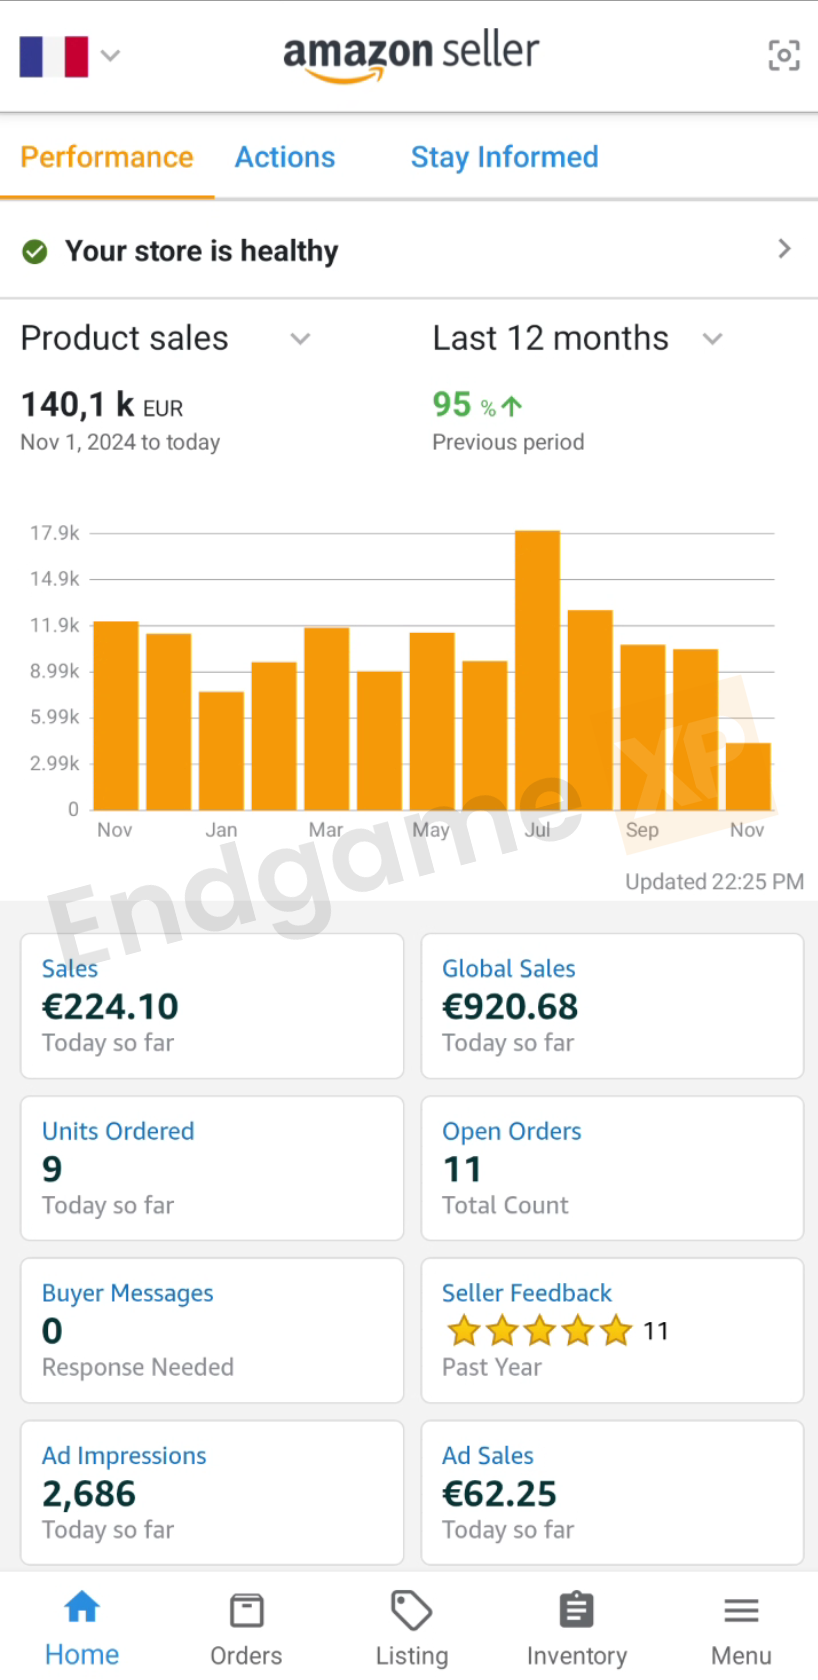Screen dimensions: 818x1680
Task: Expand the Product sales metric dropdown
Action: (x=300, y=339)
